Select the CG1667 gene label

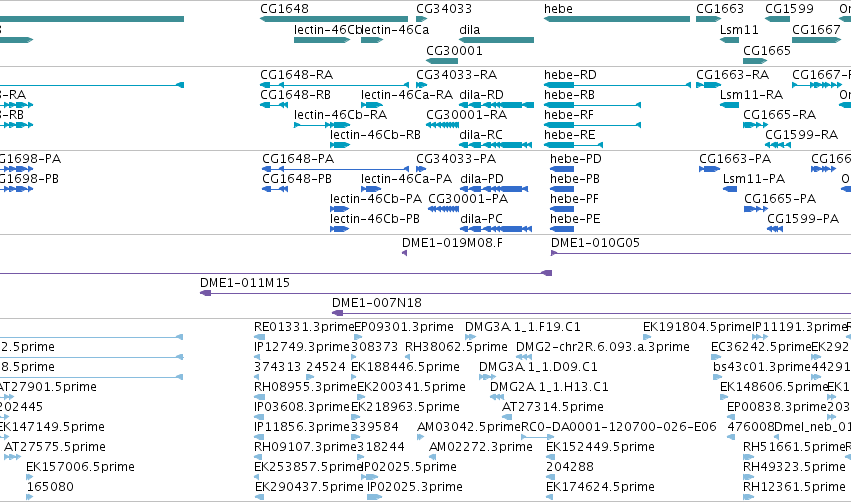pyautogui.click(x=816, y=30)
